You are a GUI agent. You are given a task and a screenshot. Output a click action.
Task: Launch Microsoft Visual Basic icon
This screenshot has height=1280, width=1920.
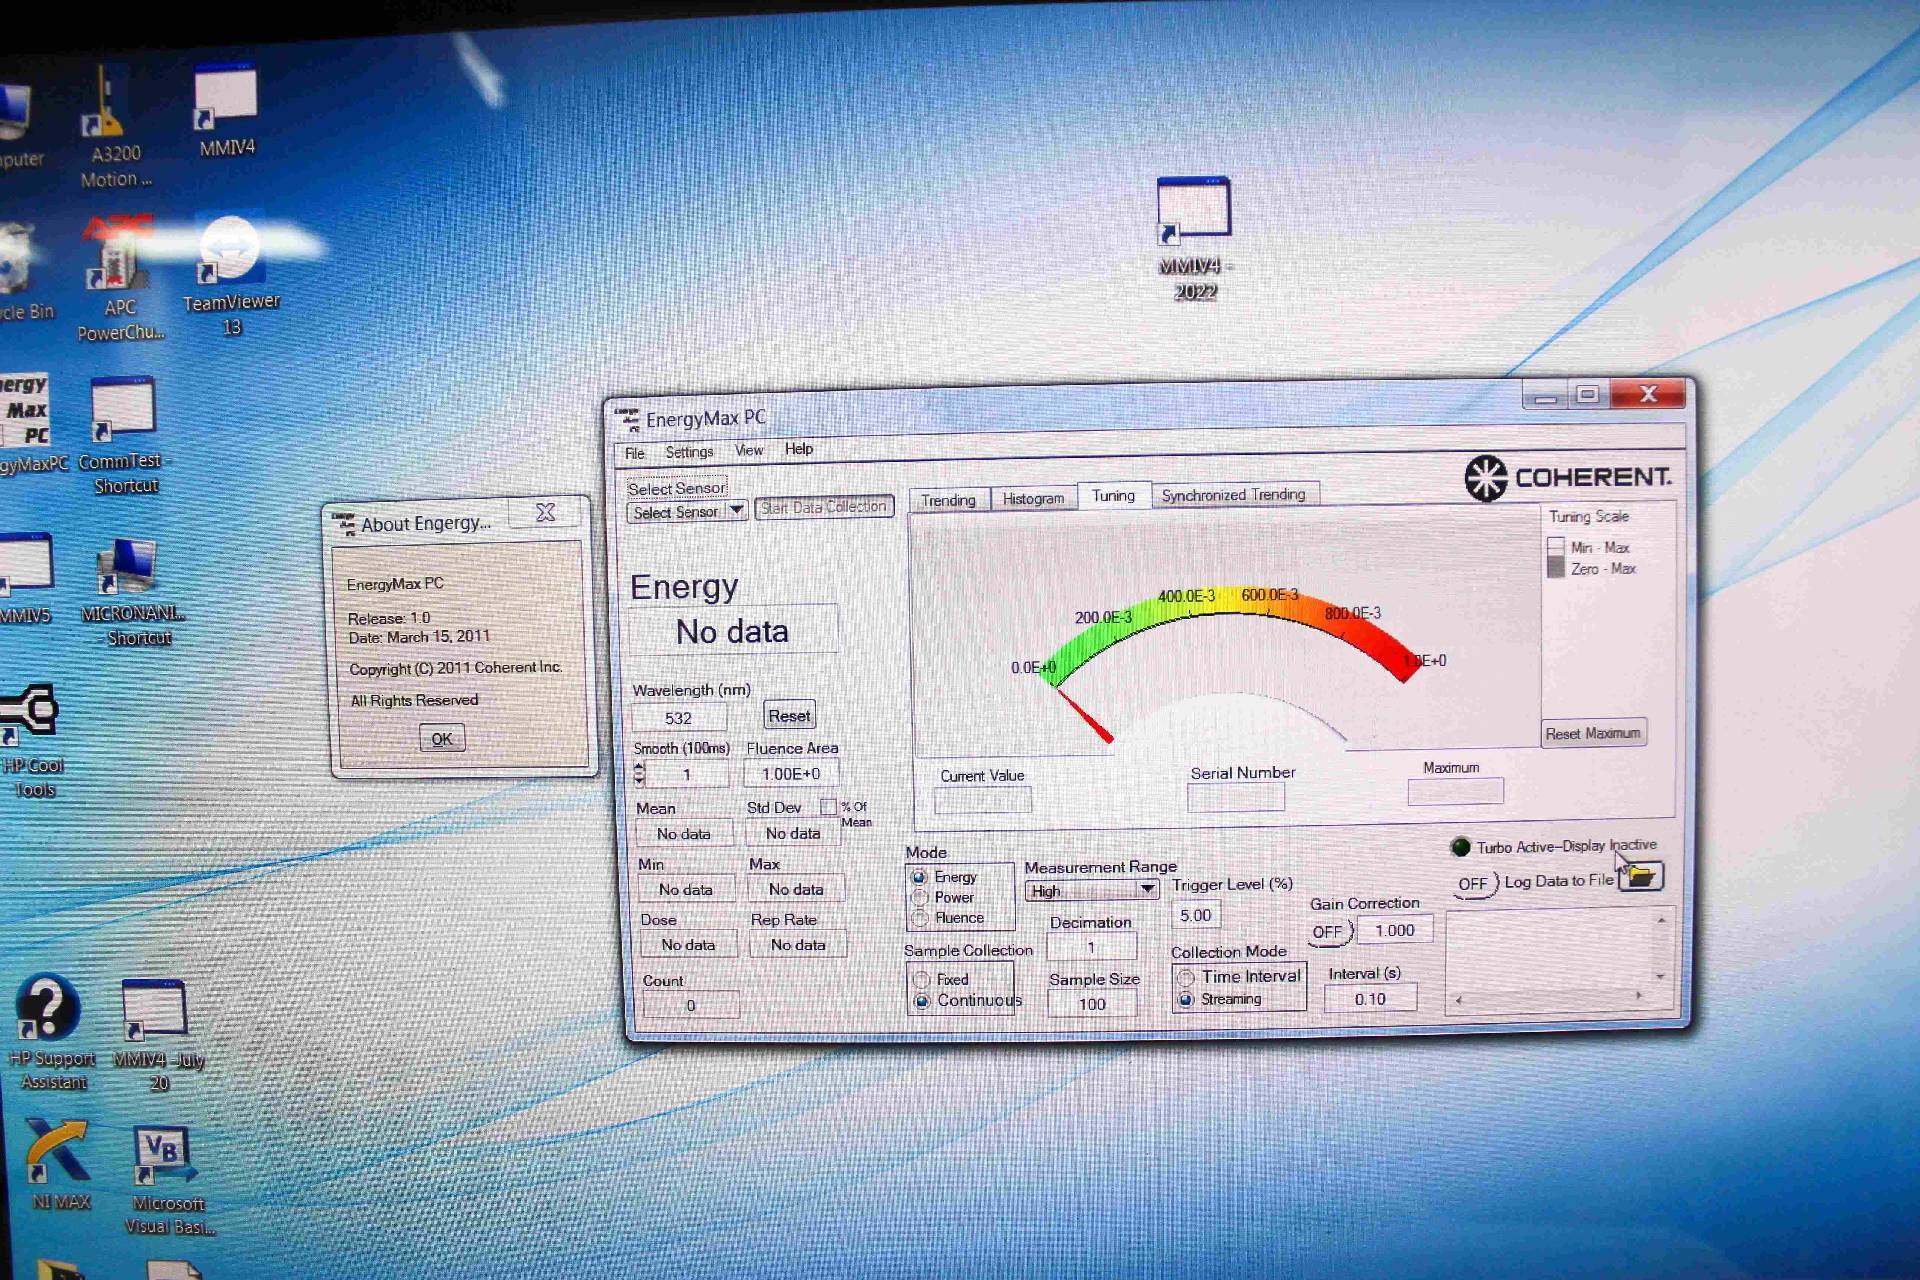[x=169, y=1181]
